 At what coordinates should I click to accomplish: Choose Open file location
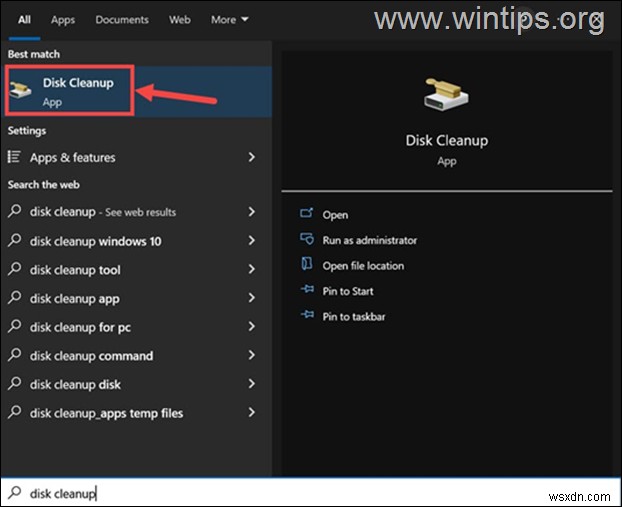click(x=363, y=265)
